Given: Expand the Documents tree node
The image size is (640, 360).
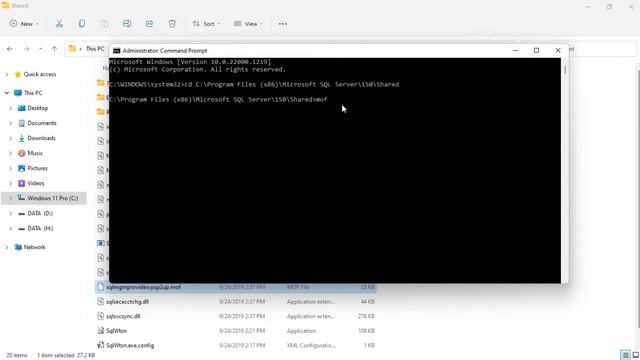Looking at the screenshot, I should [11, 123].
